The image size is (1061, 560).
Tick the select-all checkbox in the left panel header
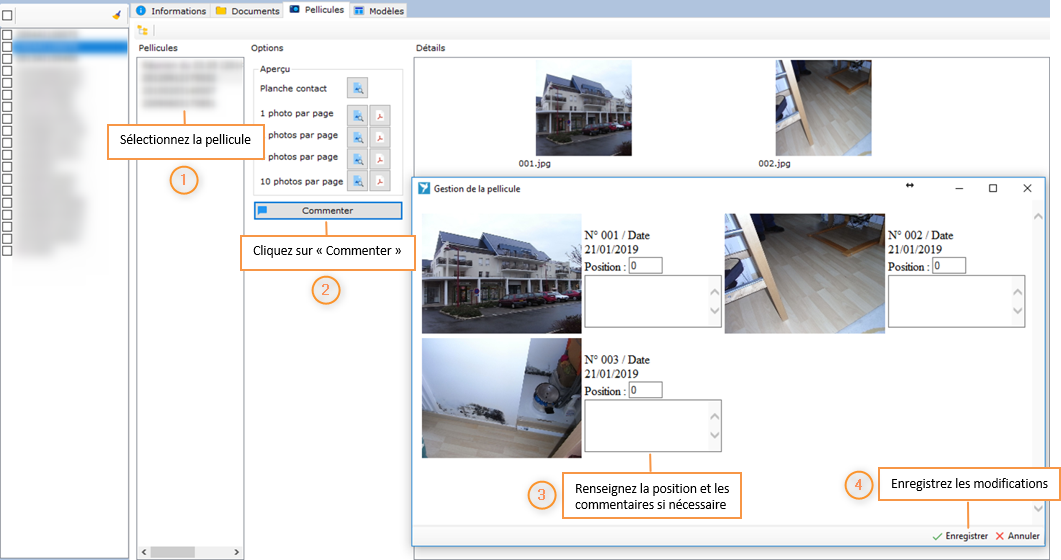point(7,15)
